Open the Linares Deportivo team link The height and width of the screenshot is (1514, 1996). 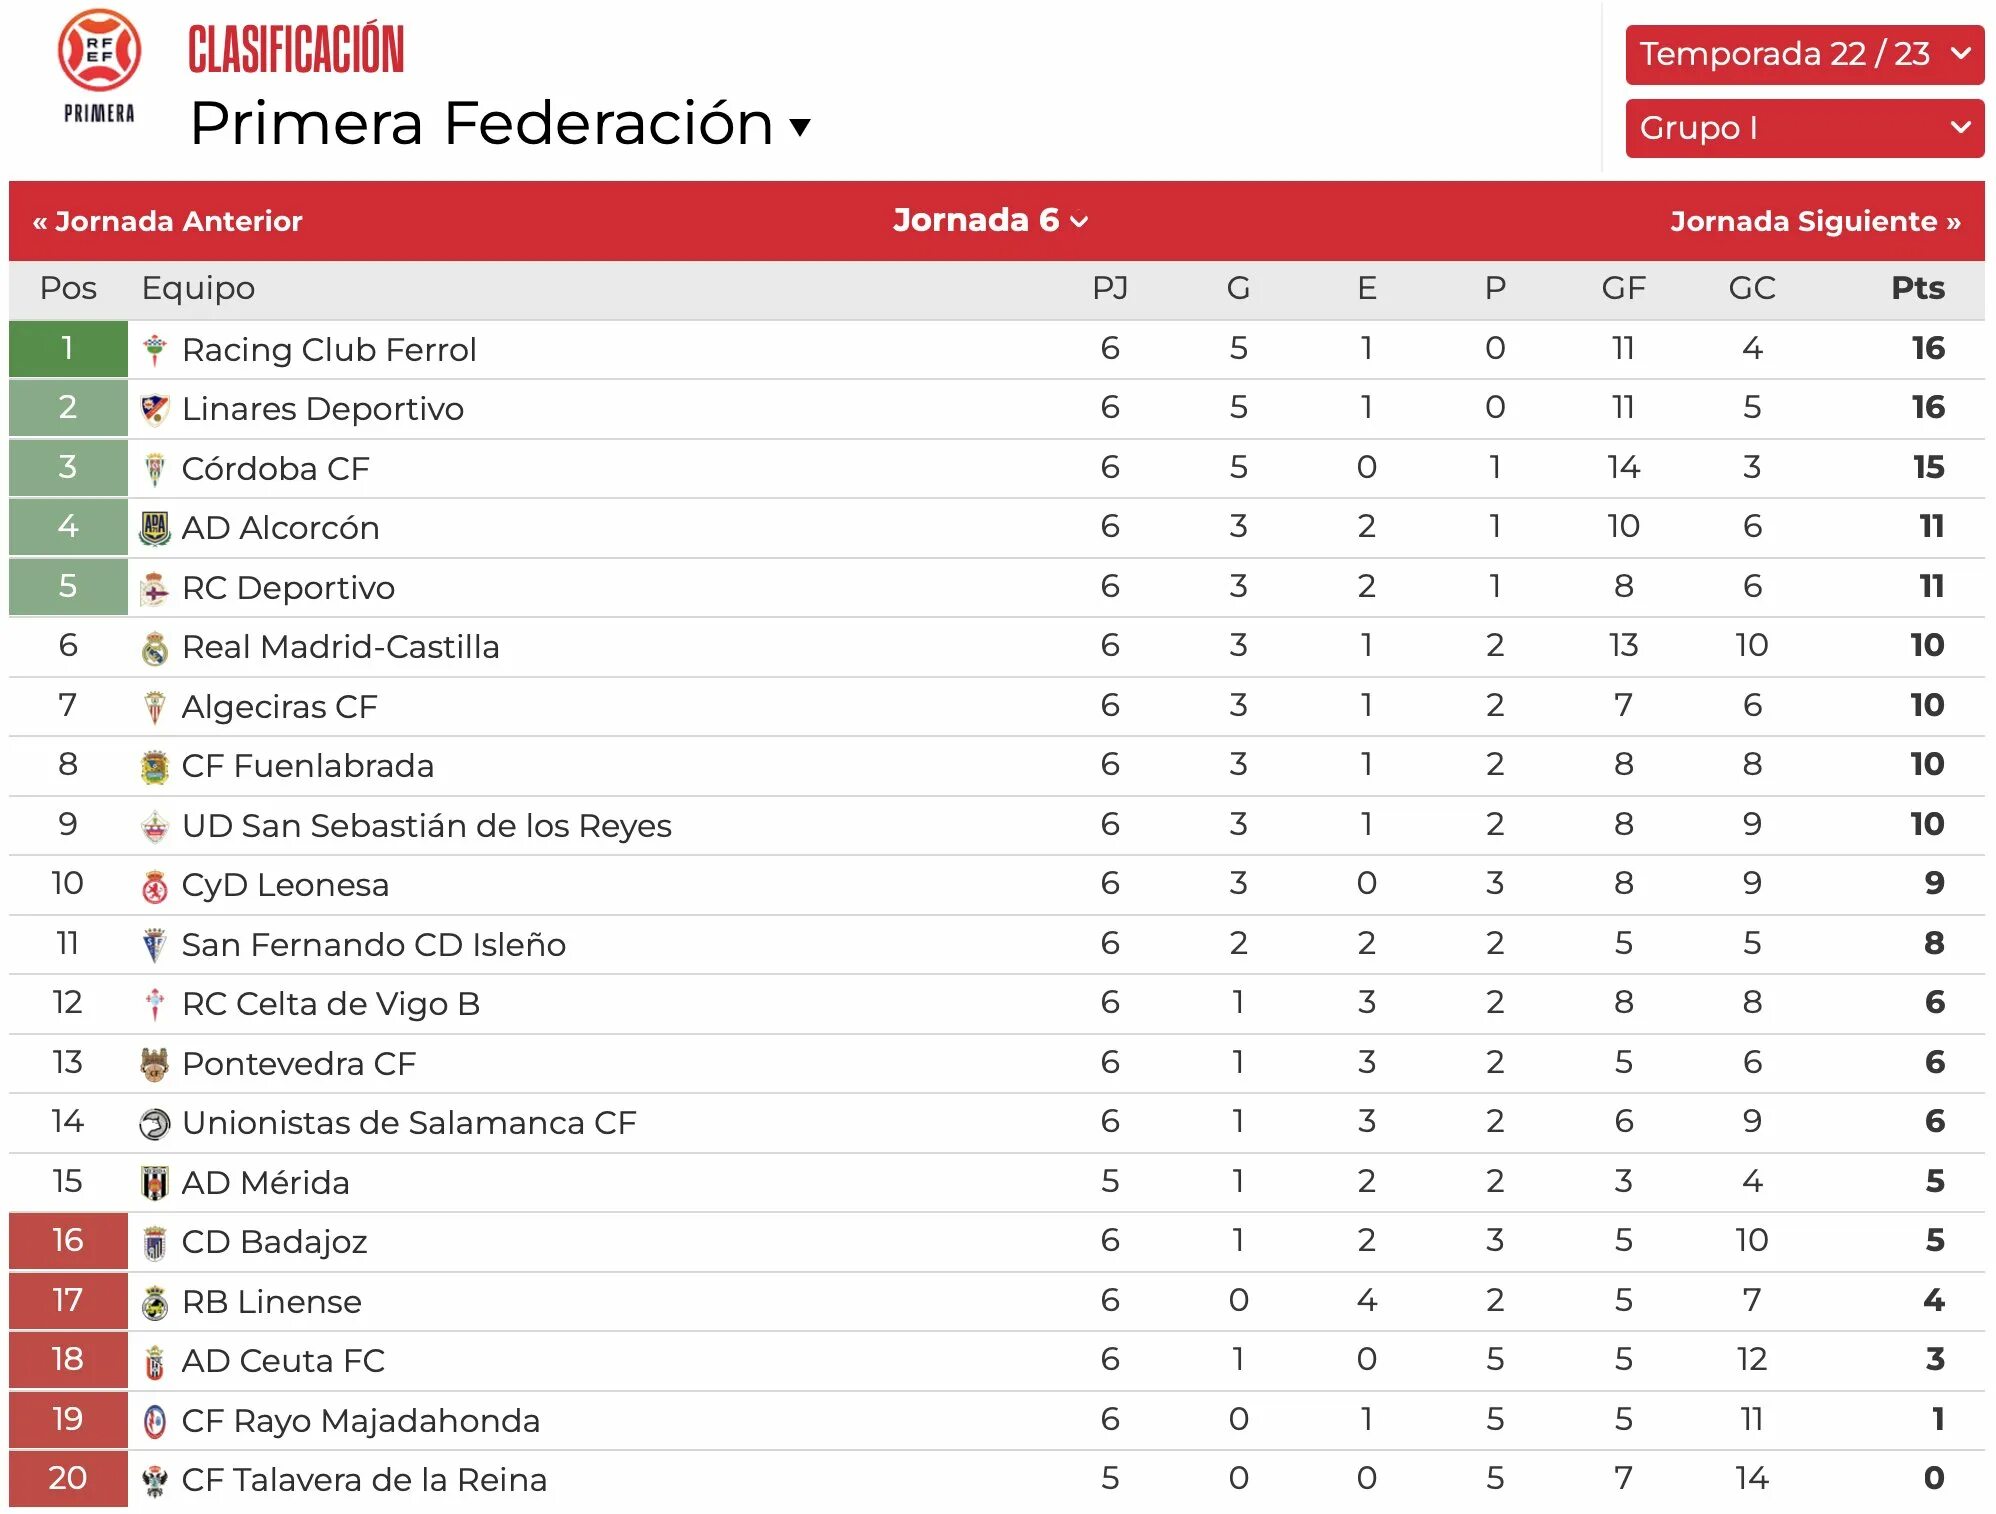323,409
